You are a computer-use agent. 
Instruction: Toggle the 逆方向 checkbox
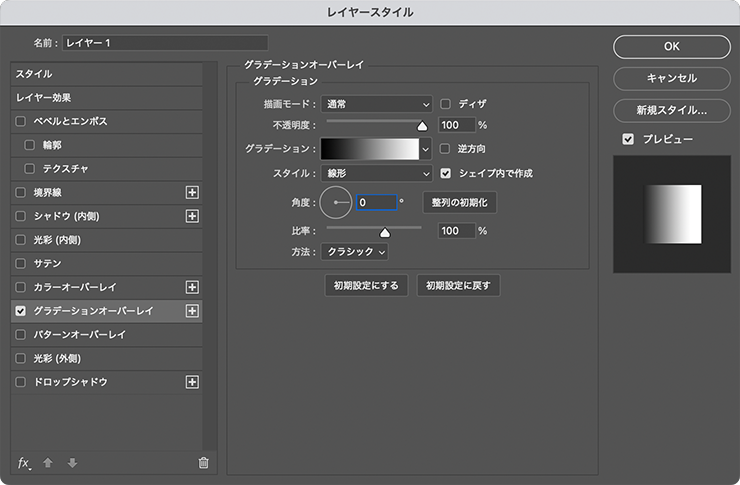point(446,149)
